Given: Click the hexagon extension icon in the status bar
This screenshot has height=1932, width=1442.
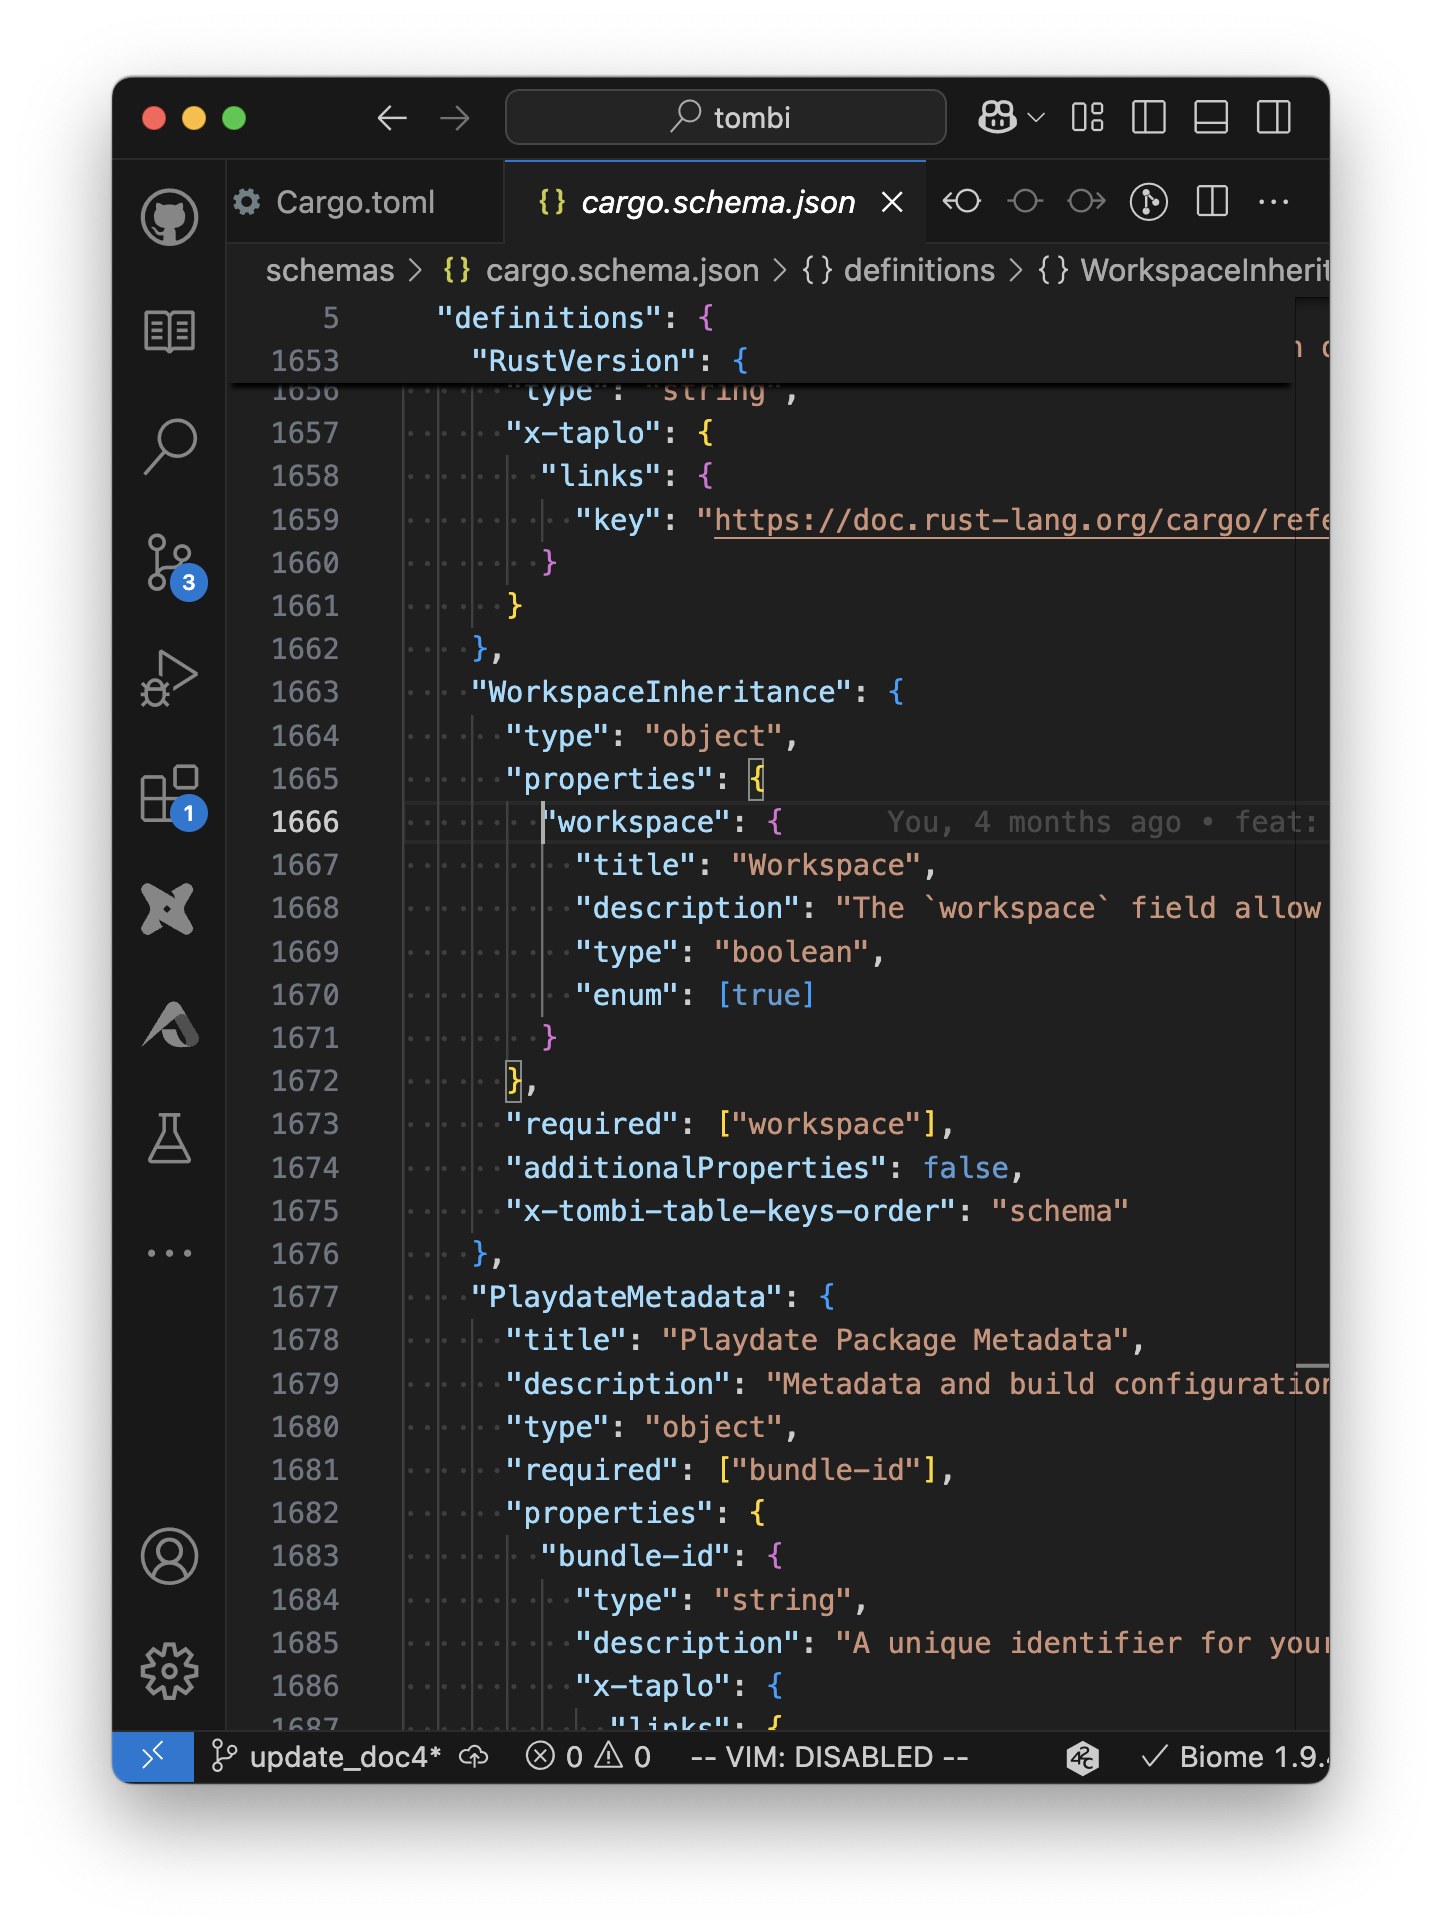Looking at the screenshot, I should pyautogui.click(x=1083, y=1757).
